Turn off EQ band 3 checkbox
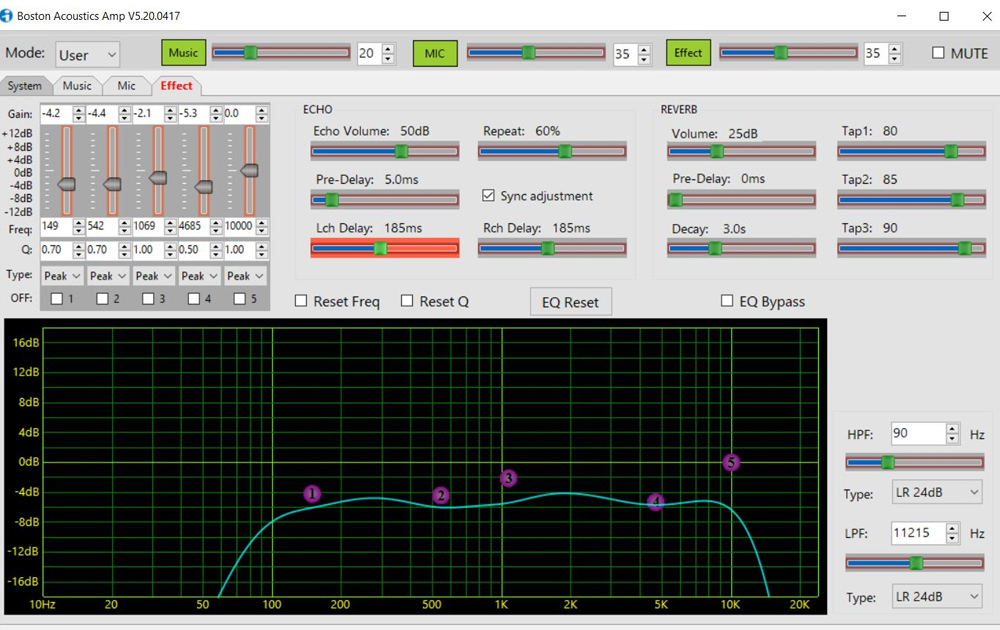The image size is (1000, 630). pos(148,298)
